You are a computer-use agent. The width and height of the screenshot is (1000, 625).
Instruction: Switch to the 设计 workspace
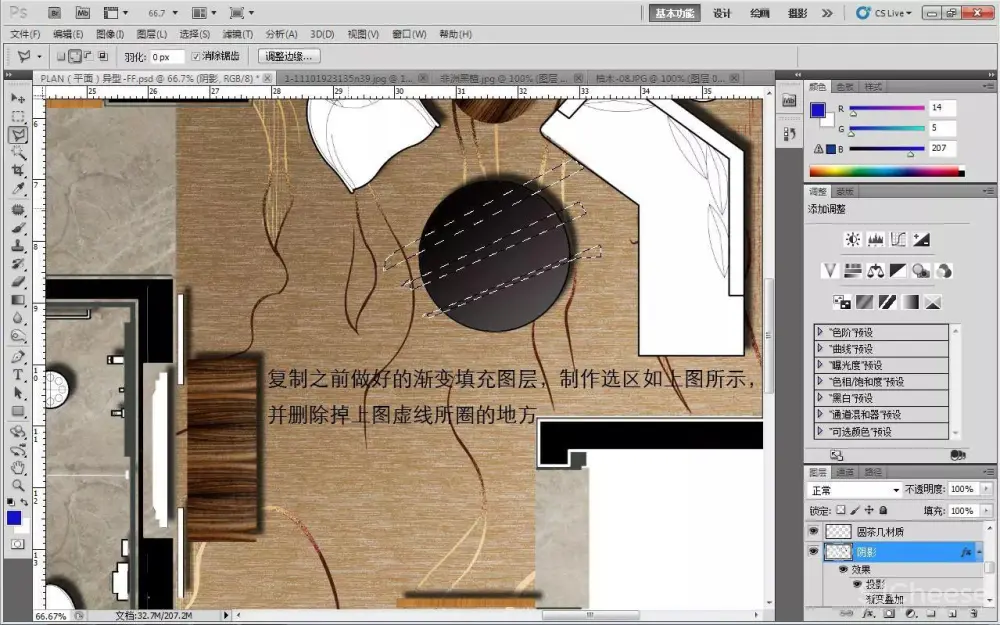tap(722, 13)
